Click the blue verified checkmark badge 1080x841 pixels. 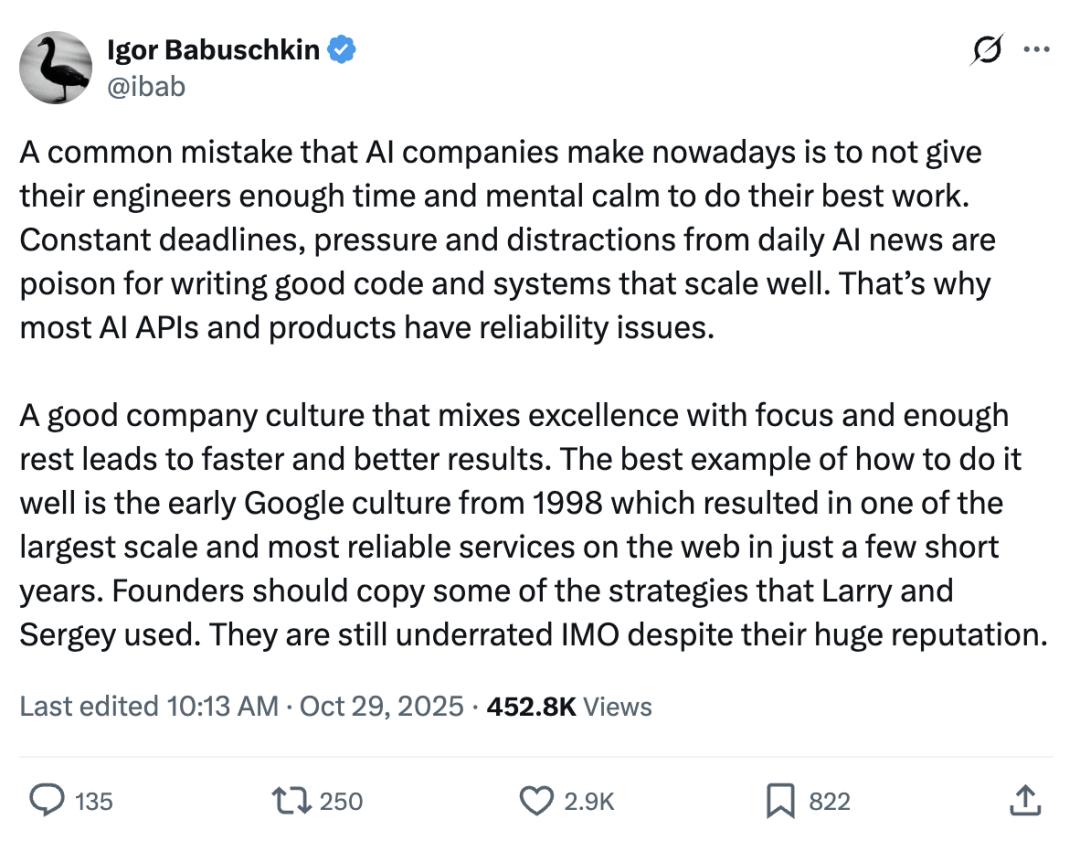click(342, 50)
